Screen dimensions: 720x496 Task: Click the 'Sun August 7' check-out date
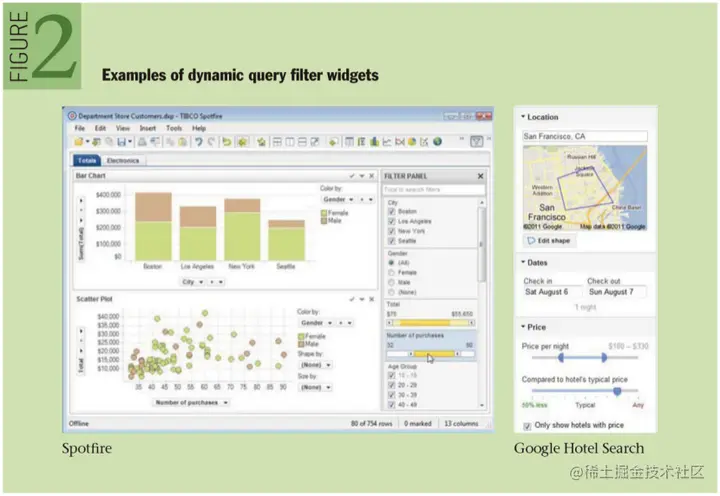pyautogui.click(x=616, y=292)
